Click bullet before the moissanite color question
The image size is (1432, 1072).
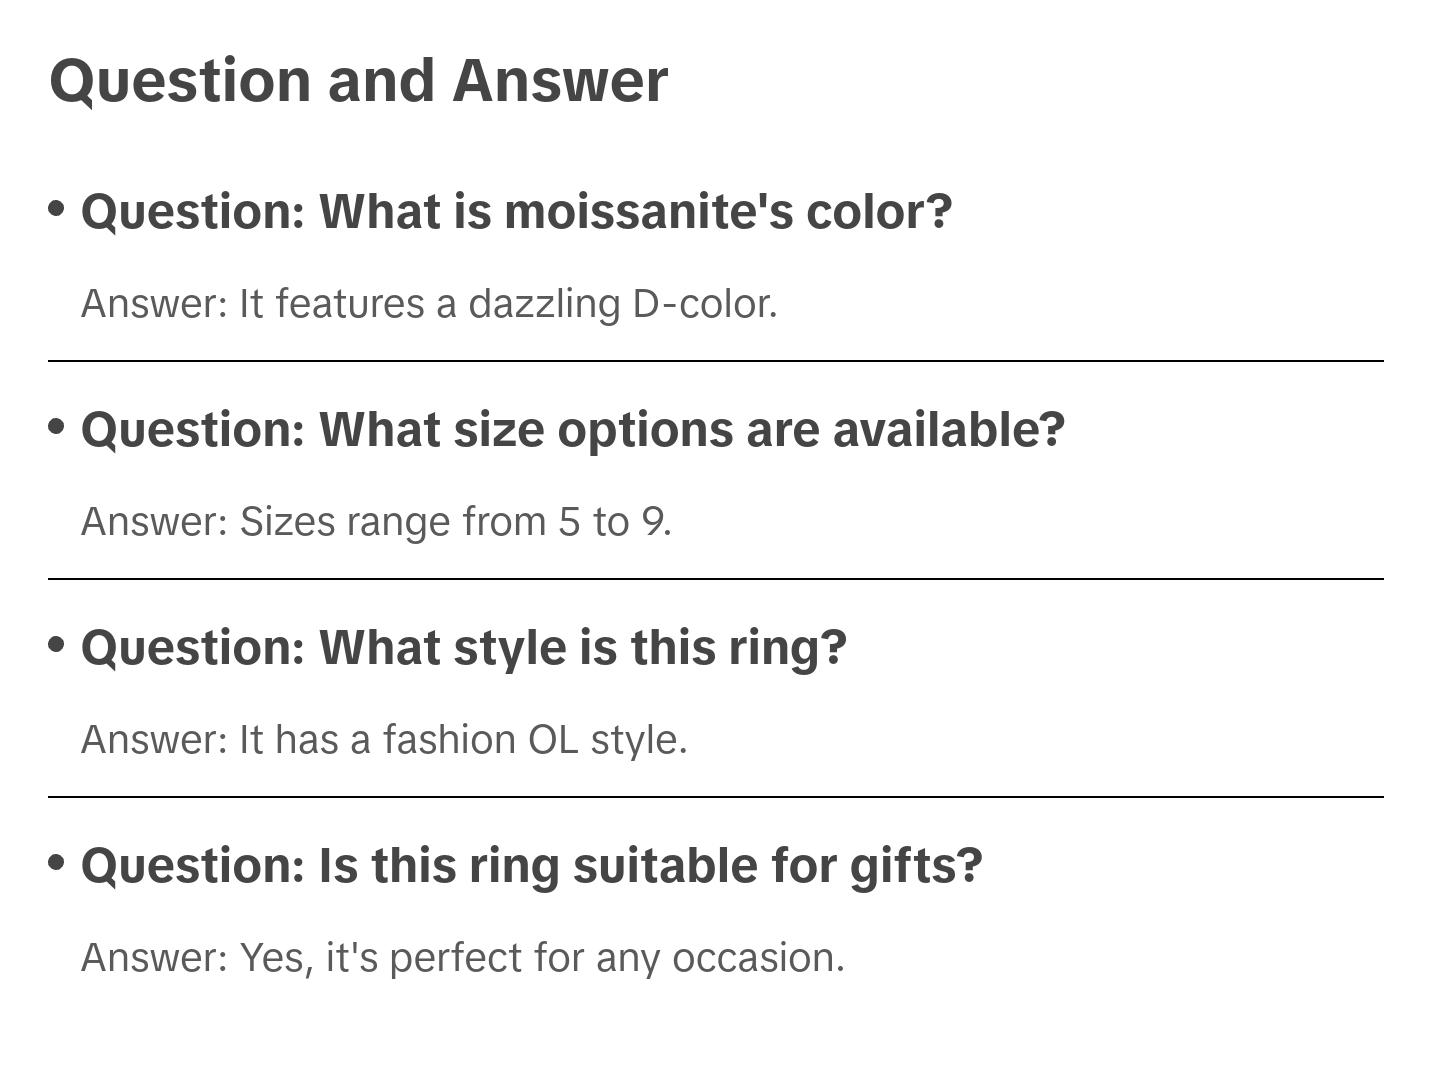point(57,208)
